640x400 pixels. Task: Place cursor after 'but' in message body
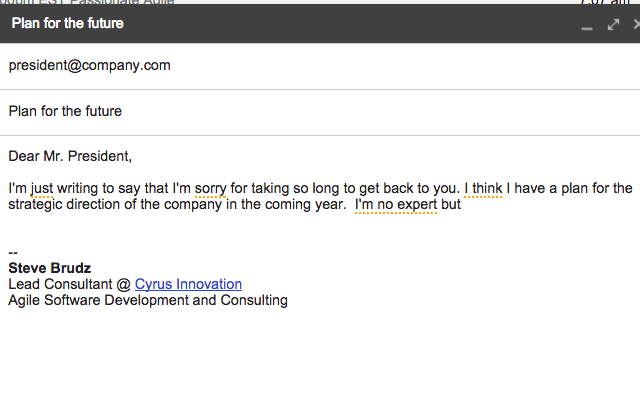[x=462, y=205]
